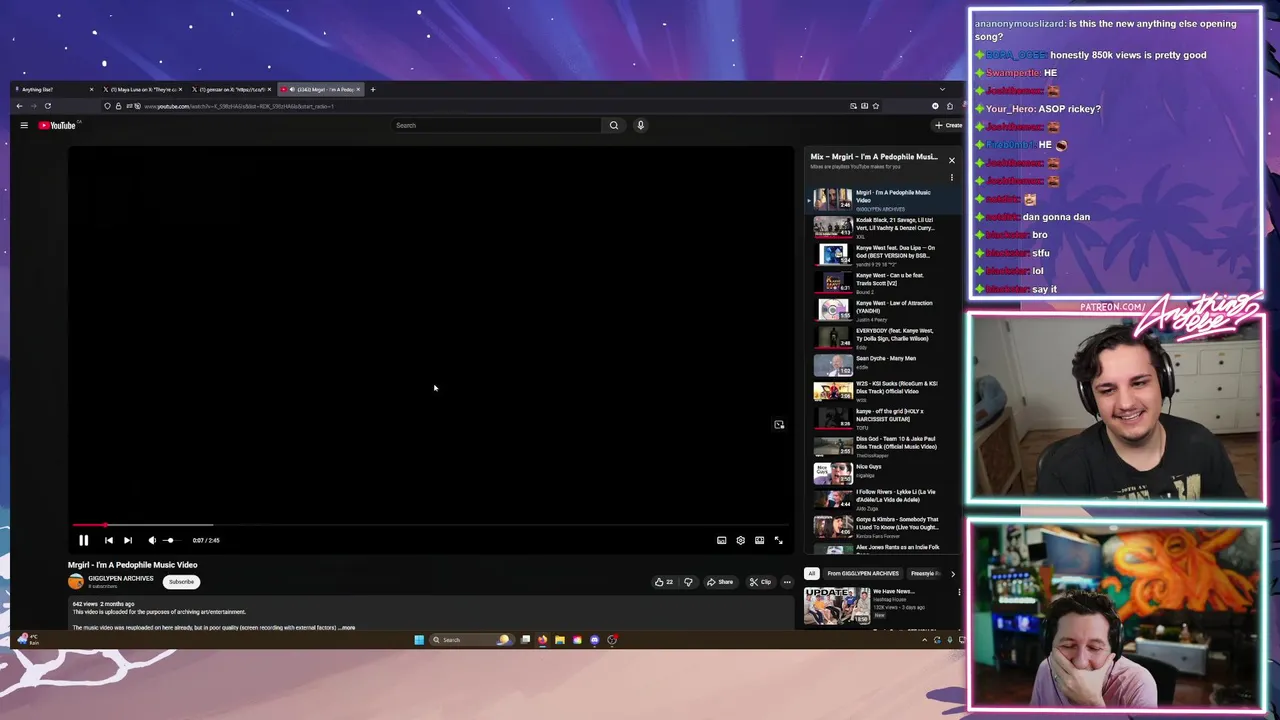Click the YouTube address bar URL
This screenshot has width=1280, height=720.
[238, 106]
